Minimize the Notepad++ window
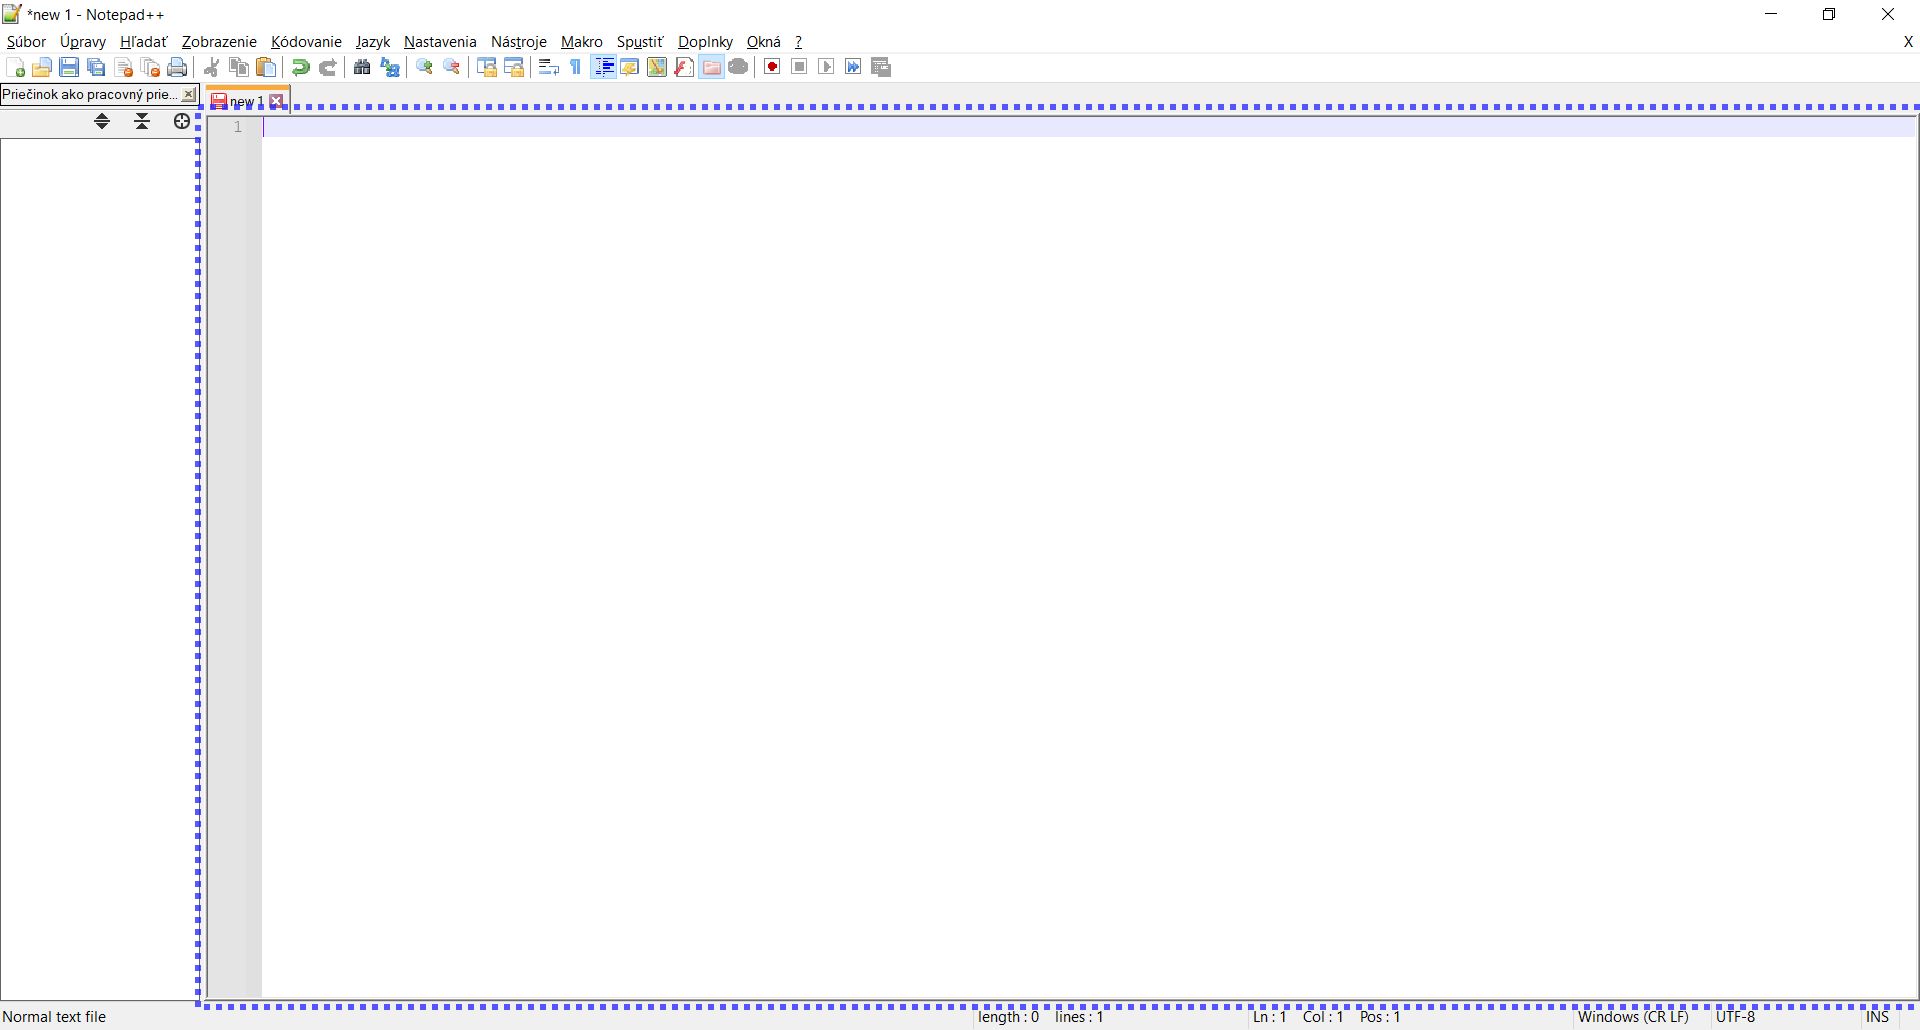Screen dimensions: 1920x1030 tap(1771, 14)
